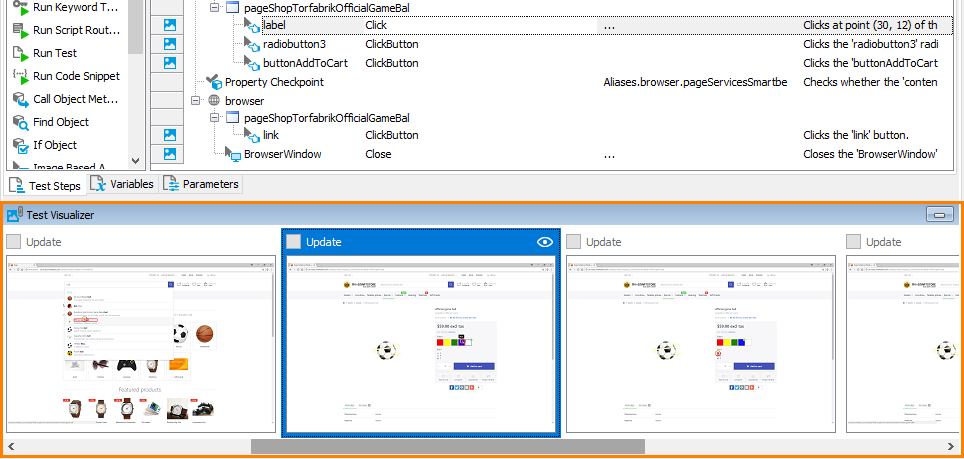Click the Test Visualizer horizontal scrollbar thumb
Image resolution: width=964 pixels, height=459 pixels.
[448, 446]
